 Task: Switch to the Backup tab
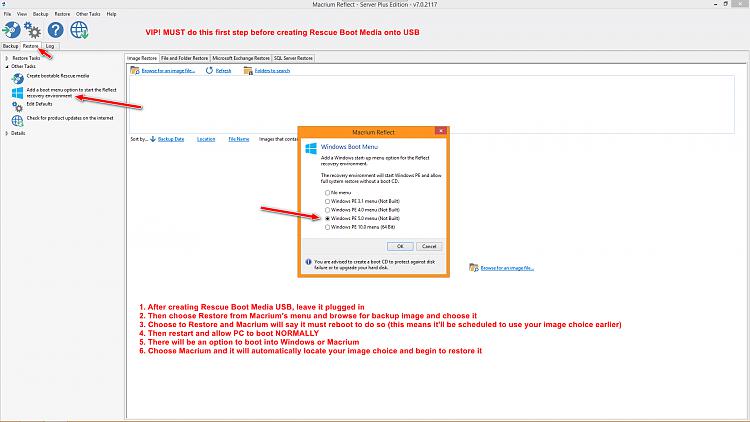[11, 46]
